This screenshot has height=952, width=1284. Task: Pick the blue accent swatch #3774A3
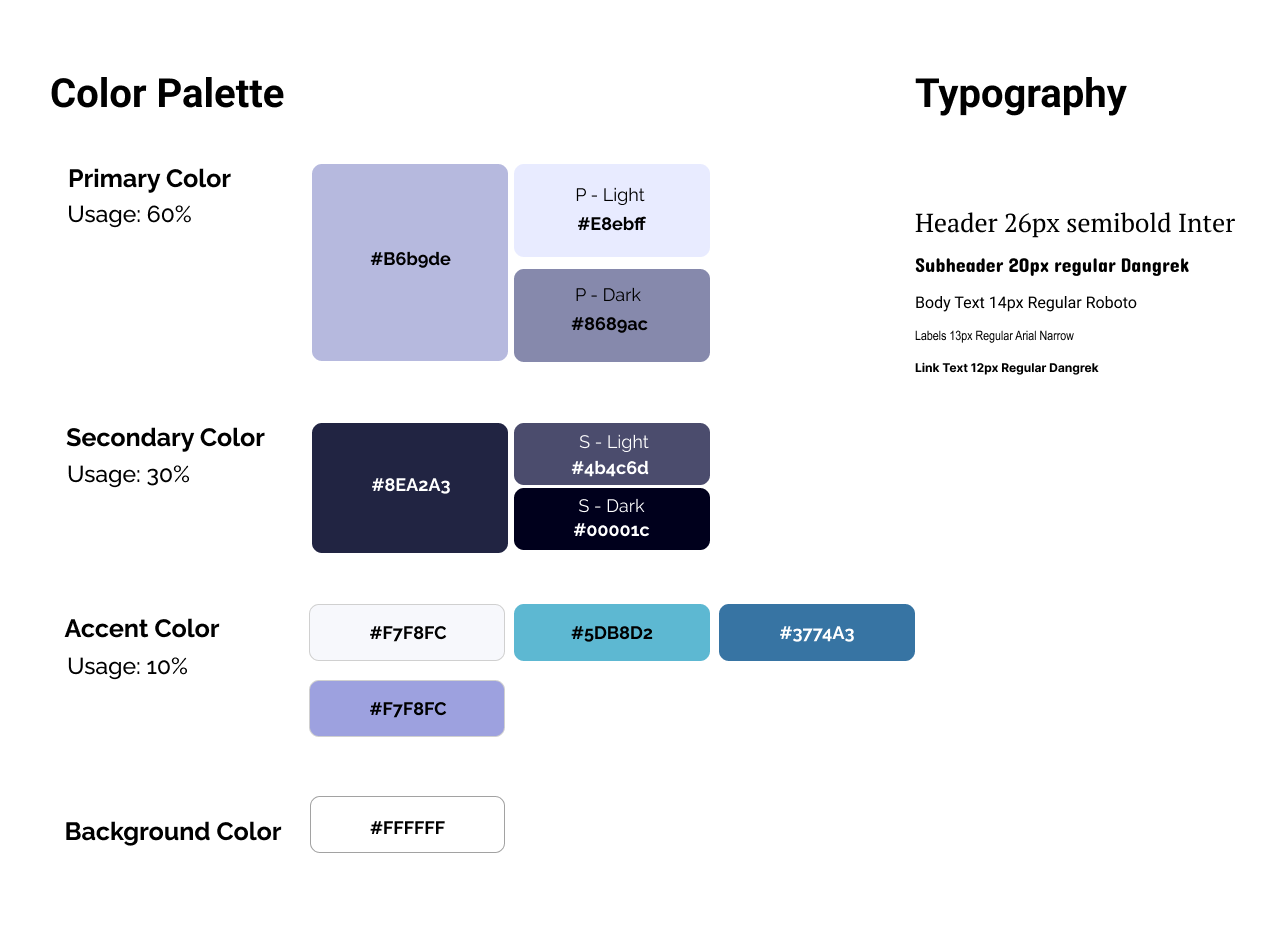coord(817,632)
